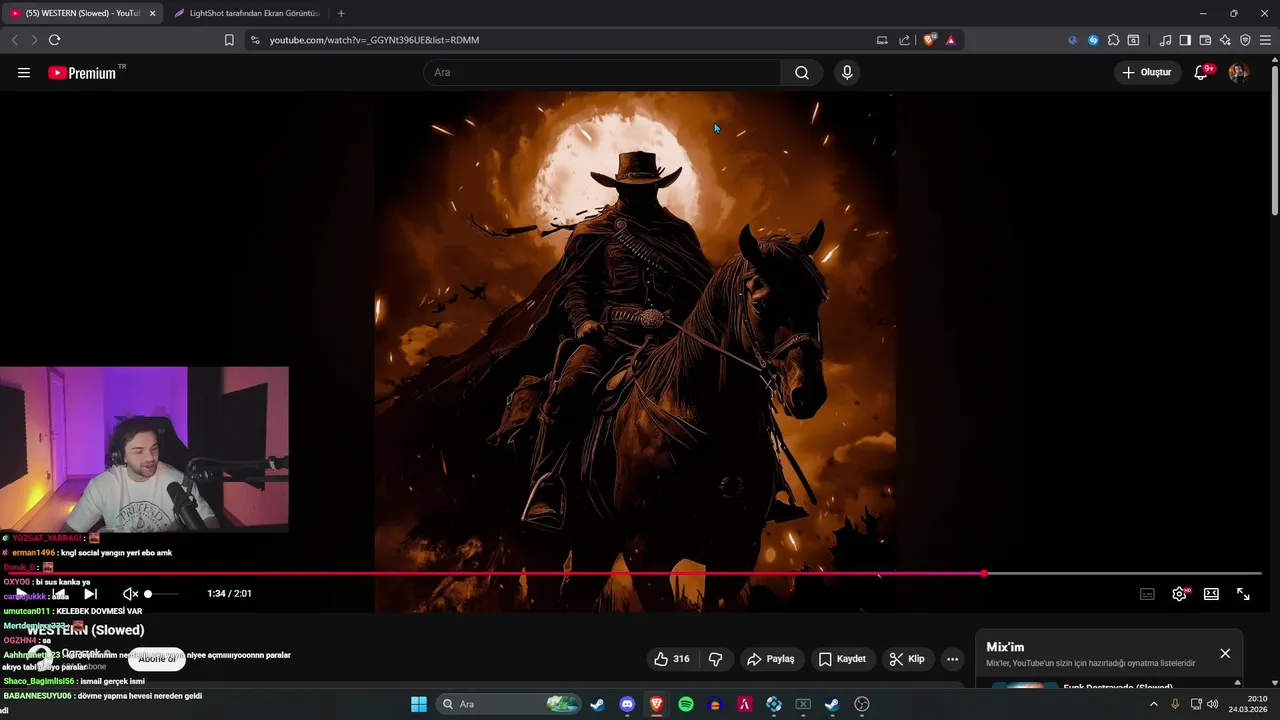1280x720 pixels.
Task: Open the browser main menu
Action: [1266, 40]
